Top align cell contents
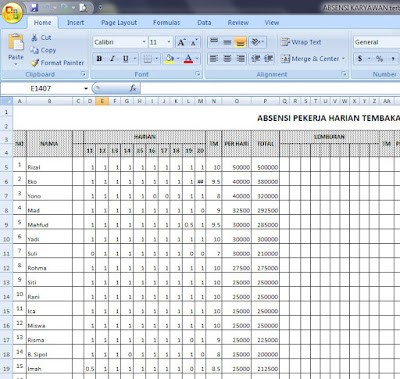This screenshot has width=400, height=379. point(214,42)
